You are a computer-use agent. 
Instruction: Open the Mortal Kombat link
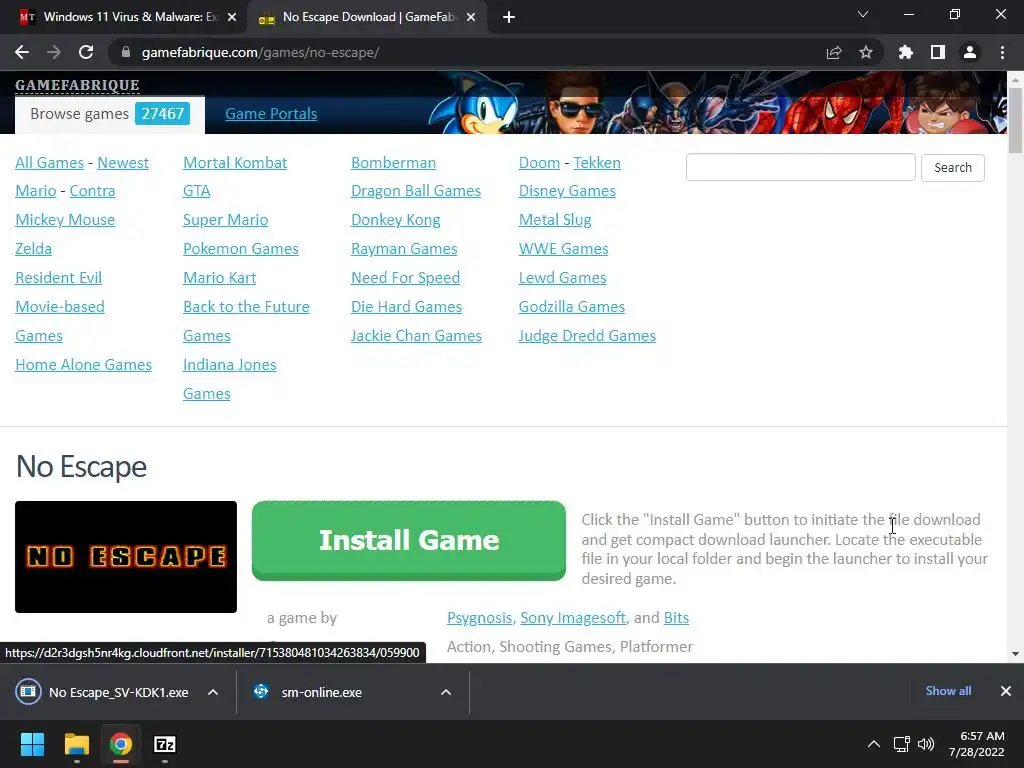[235, 163]
